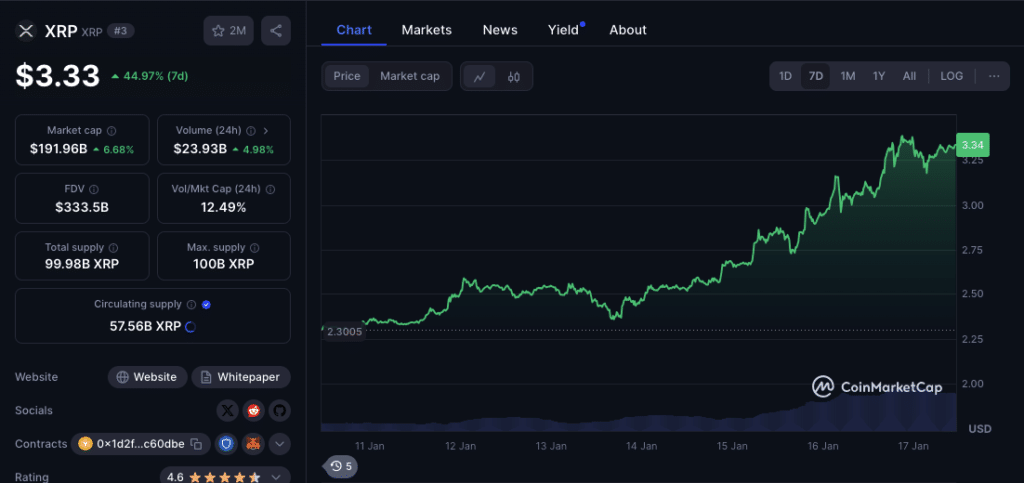Click the history events badge showing 5
The width and height of the screenshot is (1024, 483).
click(x=341, y=466)
